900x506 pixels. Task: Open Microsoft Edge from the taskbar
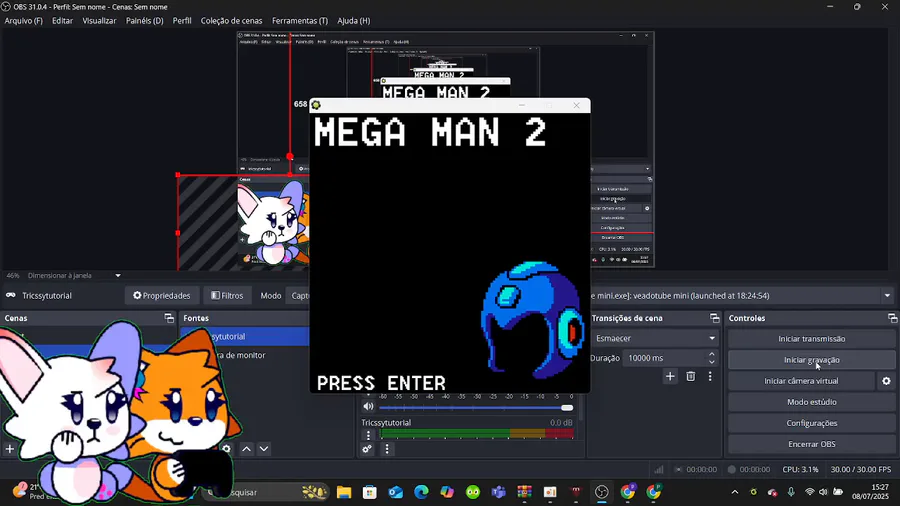[421, 492]
